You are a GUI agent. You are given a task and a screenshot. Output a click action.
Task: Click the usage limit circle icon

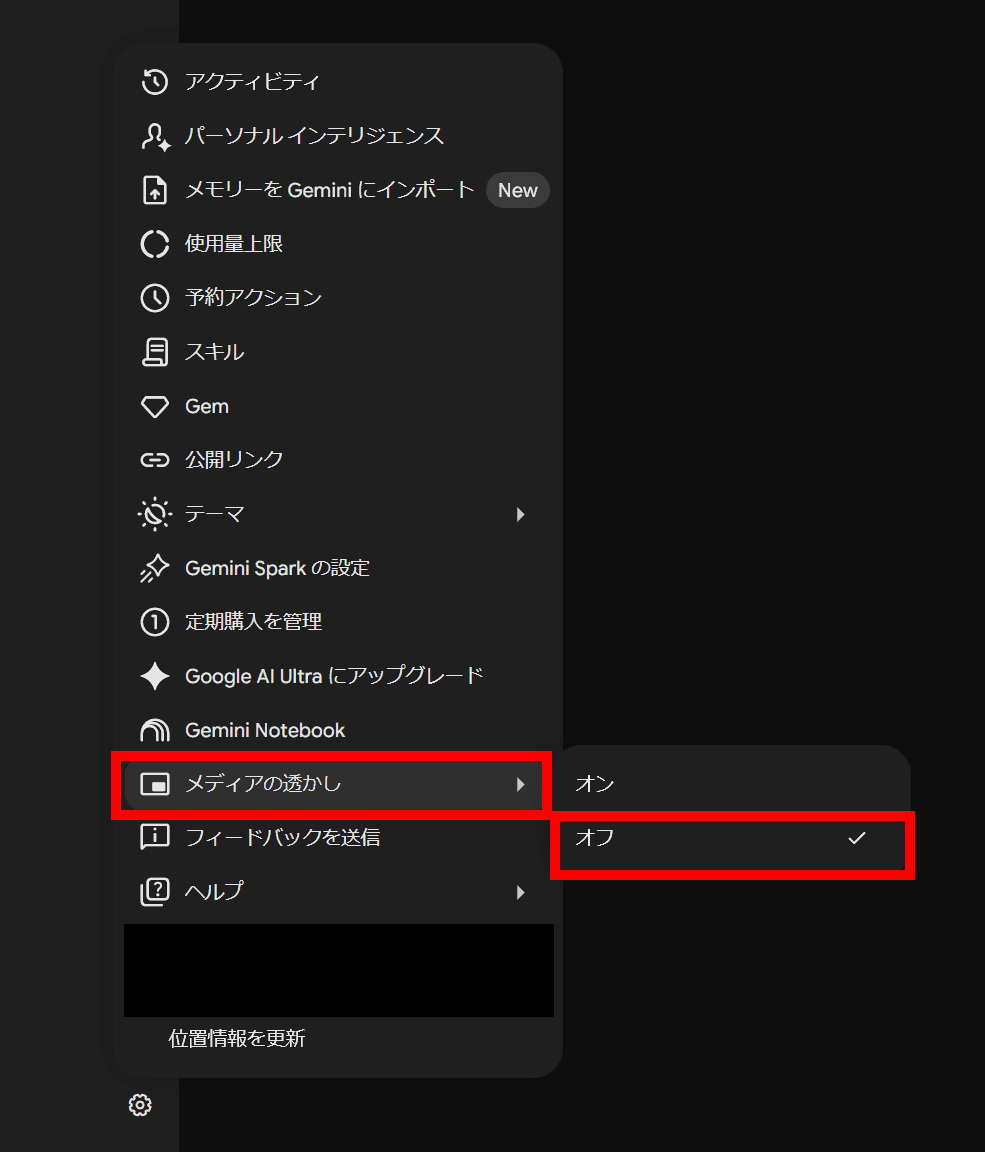coord(154,244)
